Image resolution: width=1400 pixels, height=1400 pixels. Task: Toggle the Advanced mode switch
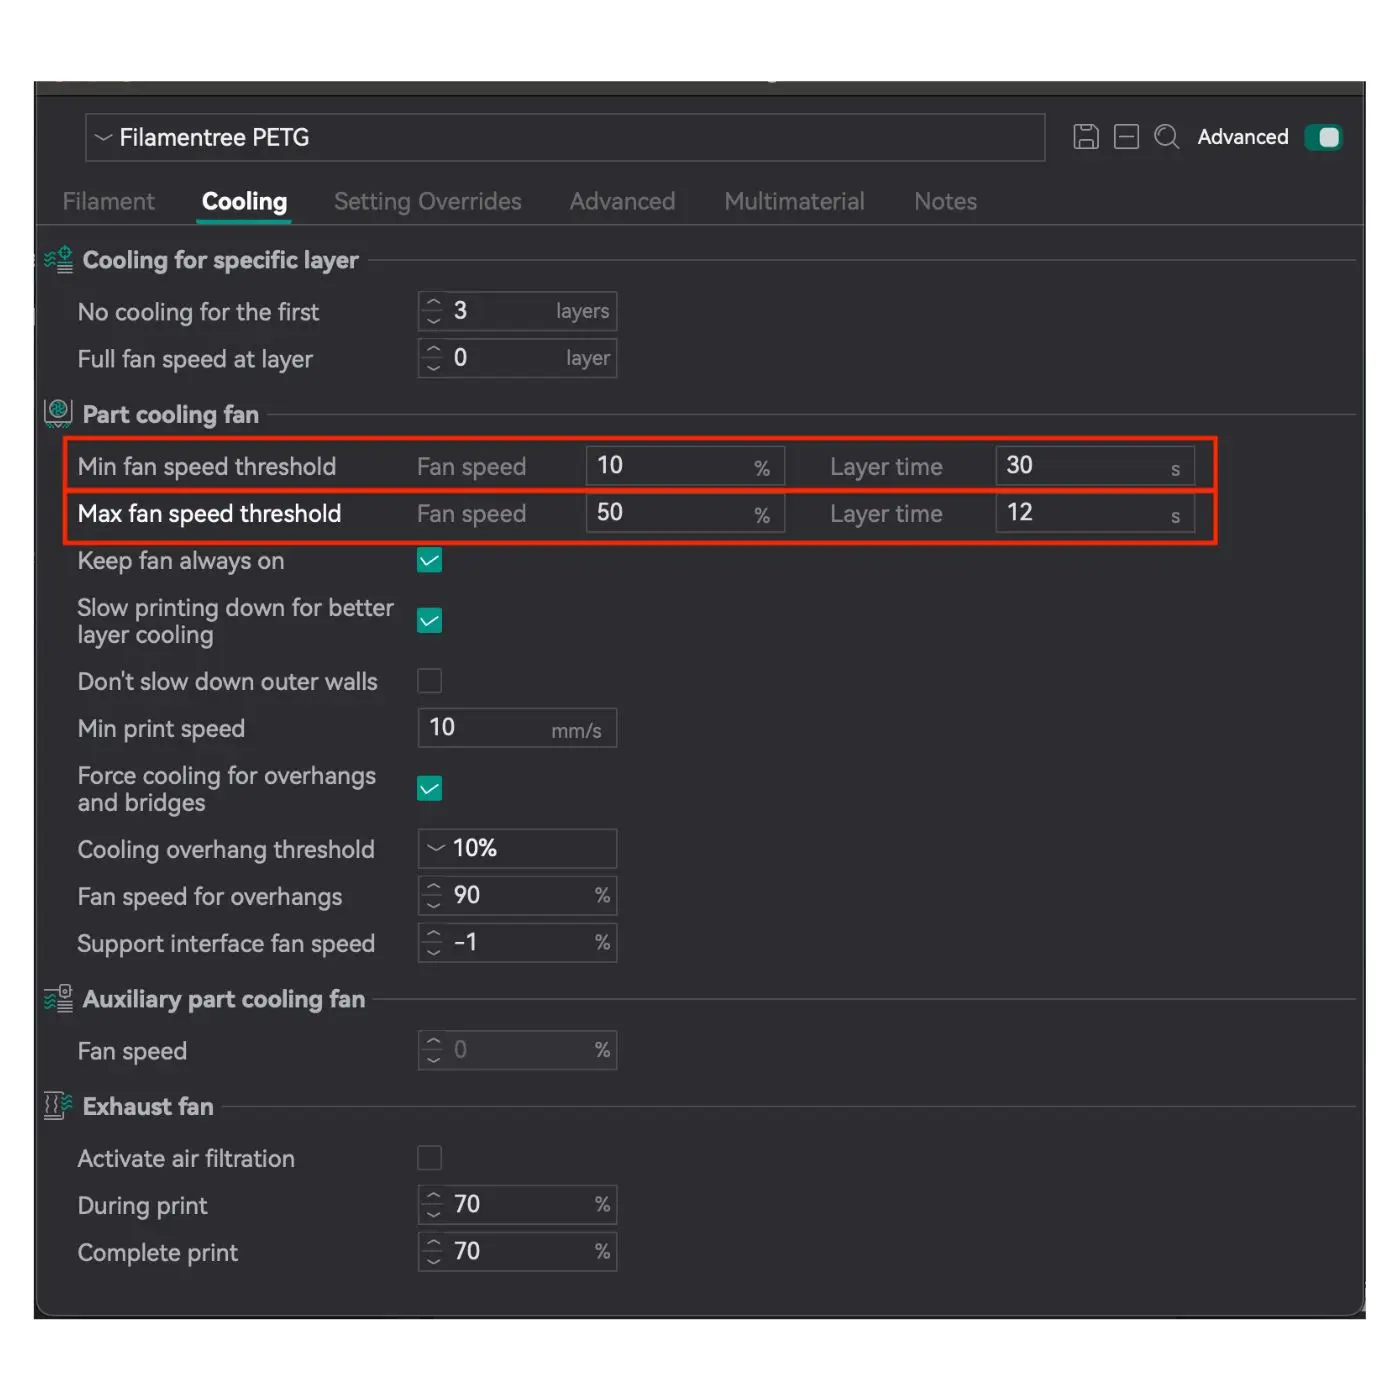pyautogui.click(x=1323, y=137)
